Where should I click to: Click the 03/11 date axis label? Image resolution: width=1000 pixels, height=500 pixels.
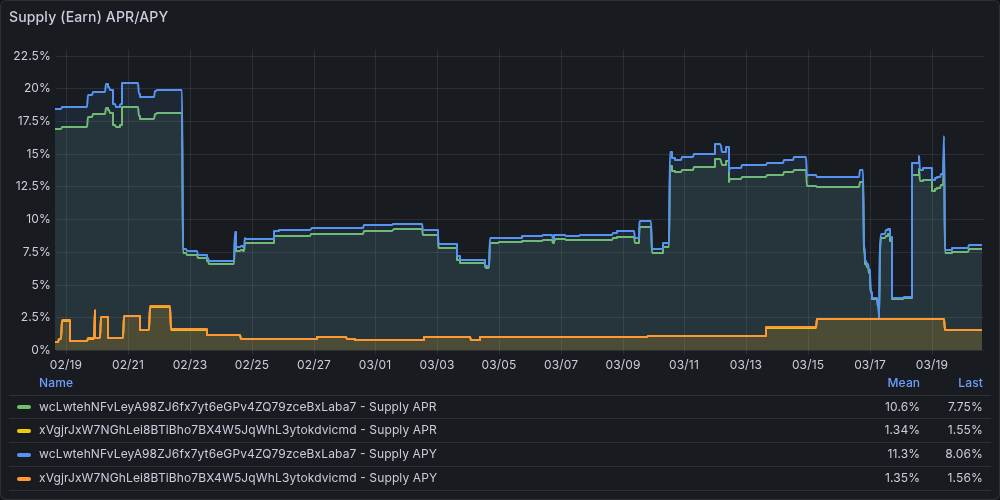point(684,365)
